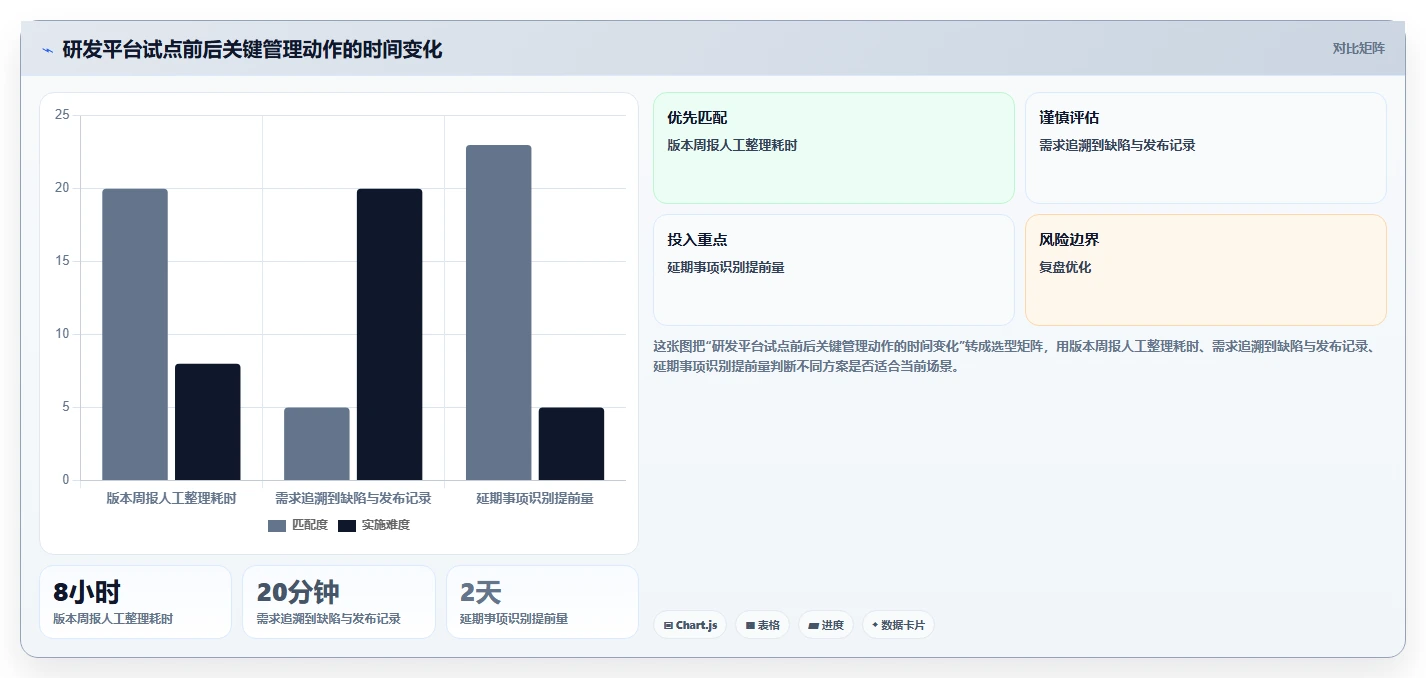Image resolution: width=1426 pixels, height=678 pixels.
Task: Open the 投入重点 matrix card
Action: (x=834, y=270)
